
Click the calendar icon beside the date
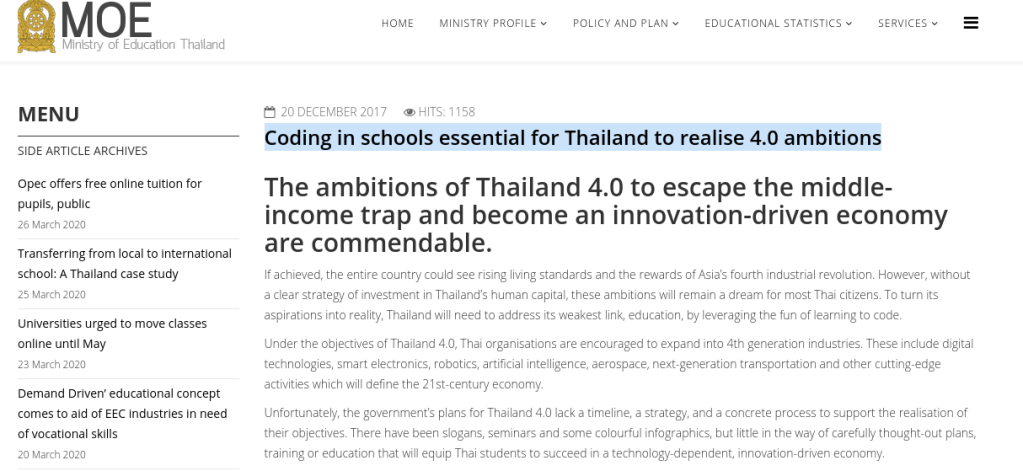(269, 112)
